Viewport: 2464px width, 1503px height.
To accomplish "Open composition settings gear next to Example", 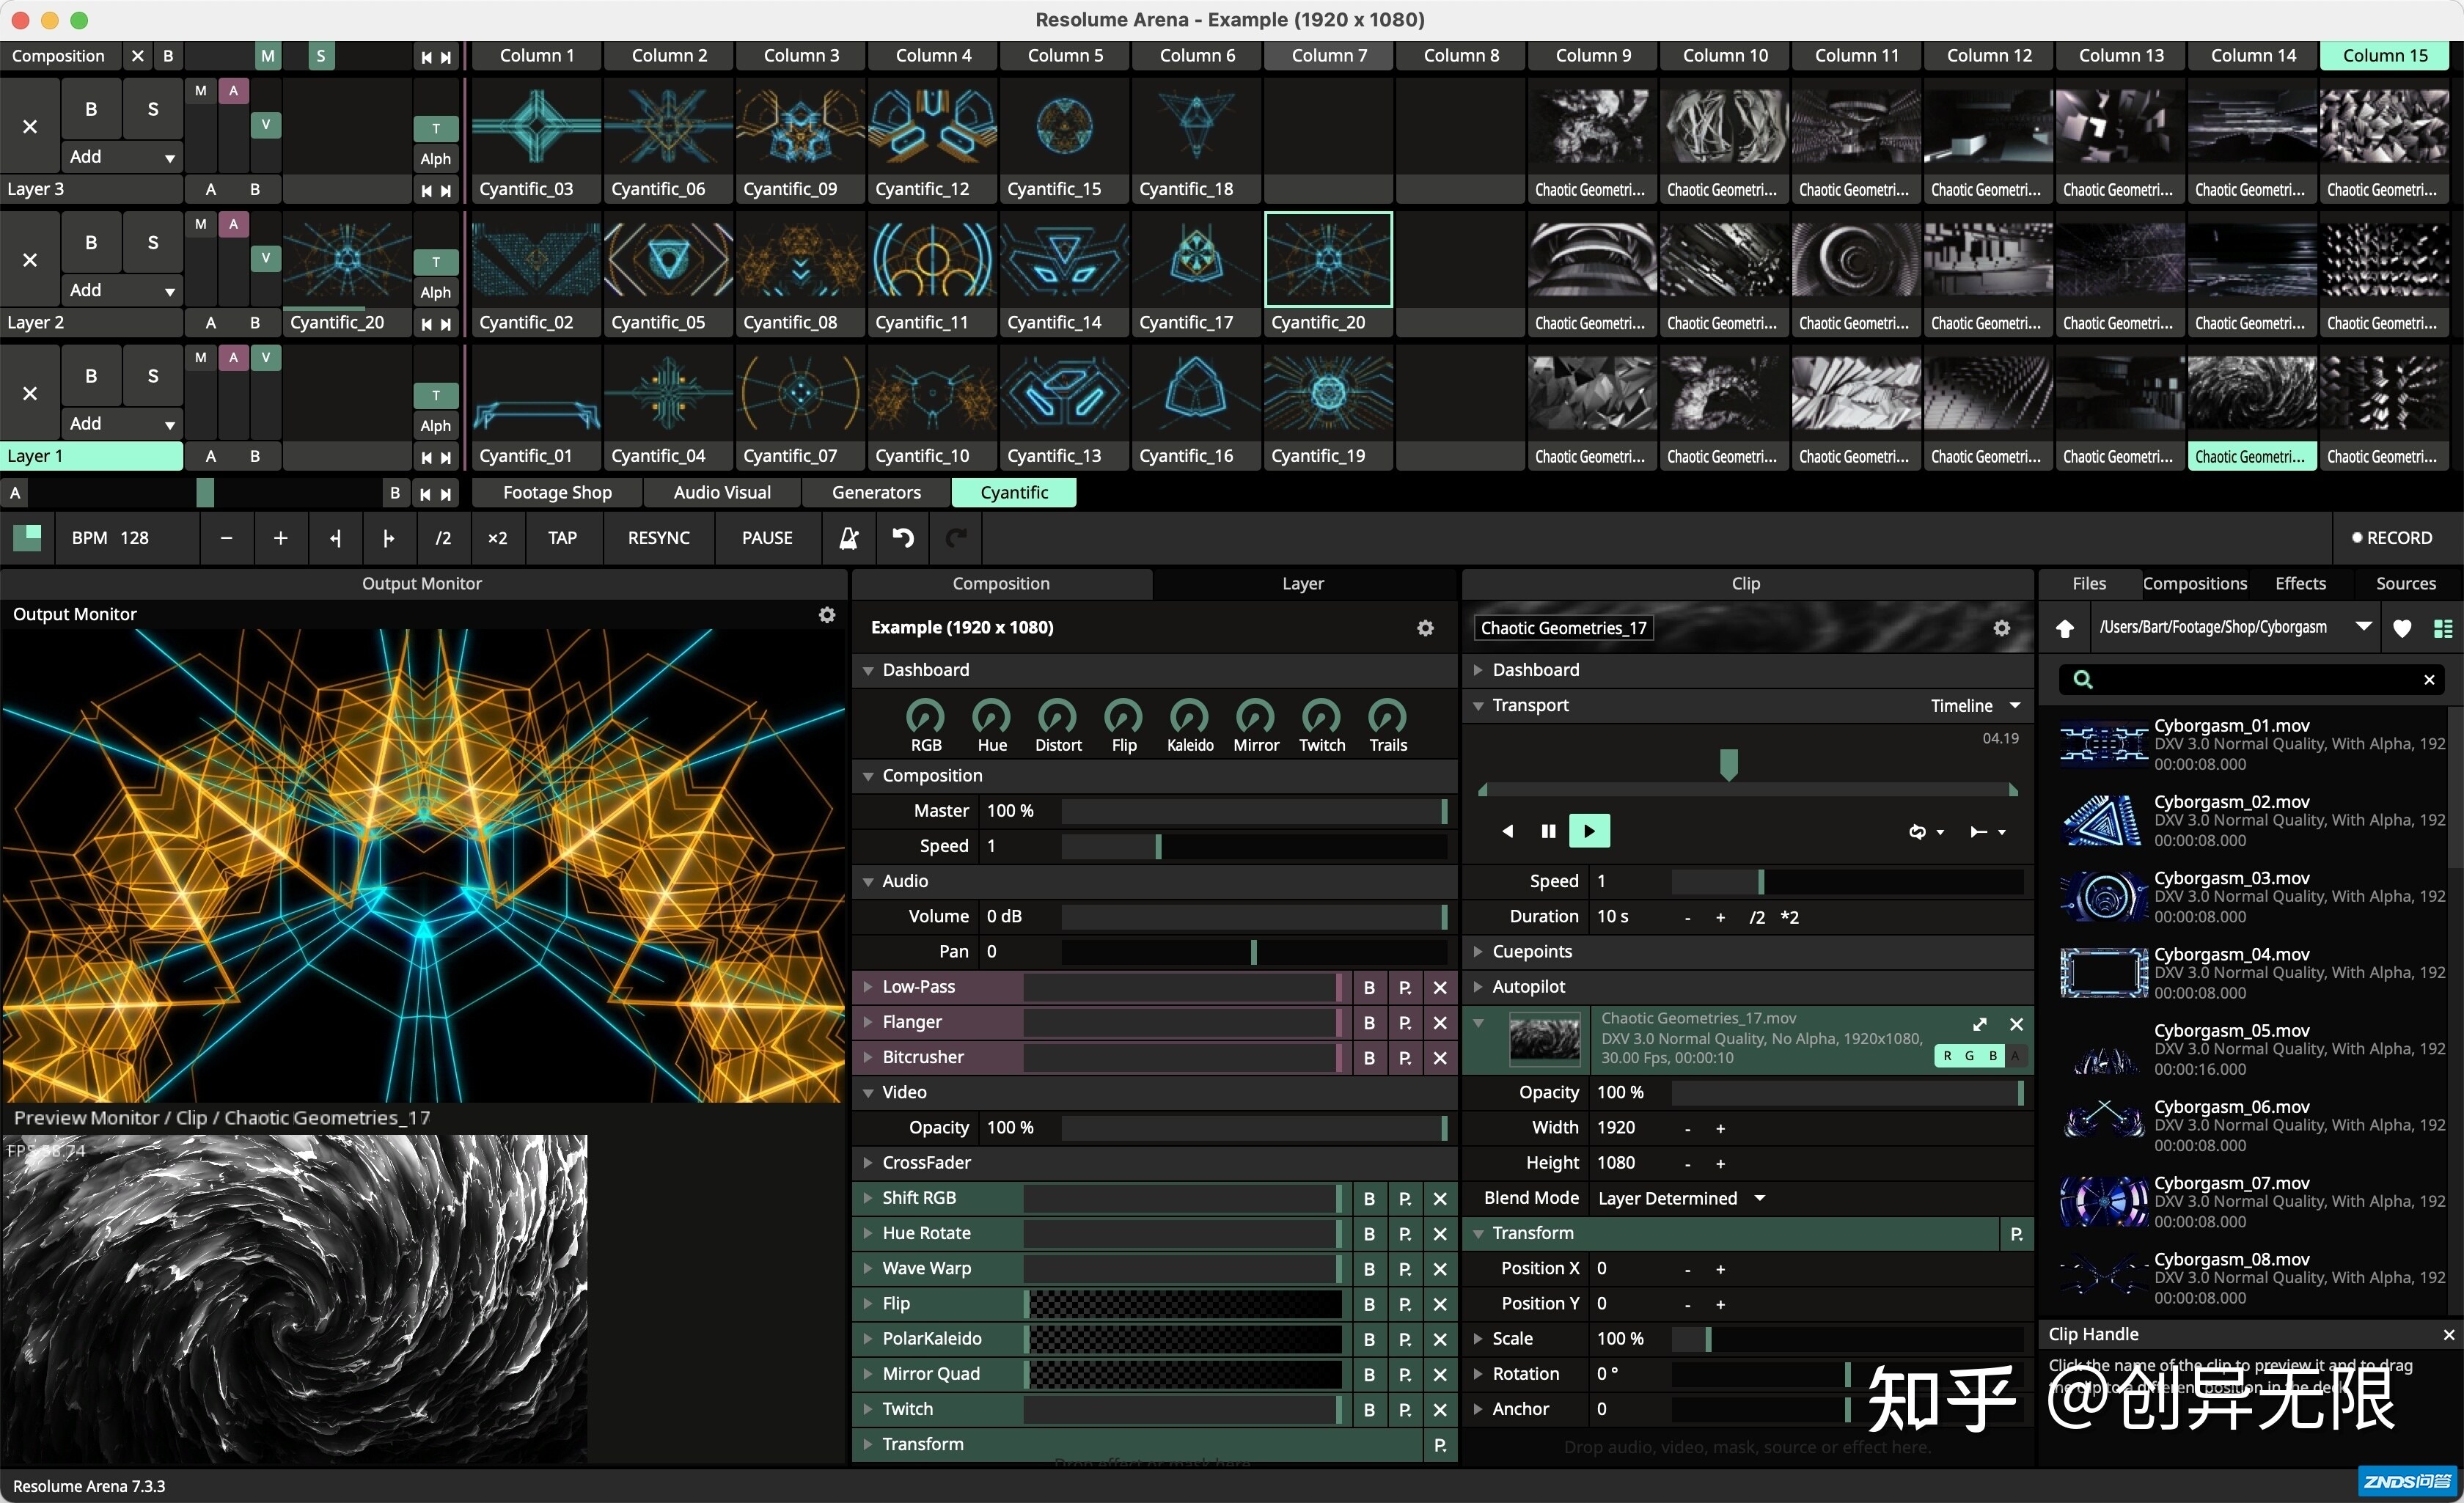I will pos(1425,628).
